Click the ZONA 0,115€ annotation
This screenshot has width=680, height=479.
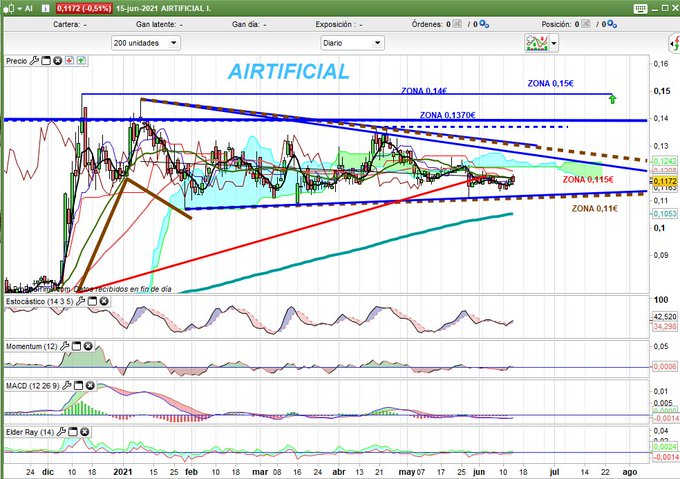pyautogui.click(x=588, y=179)
